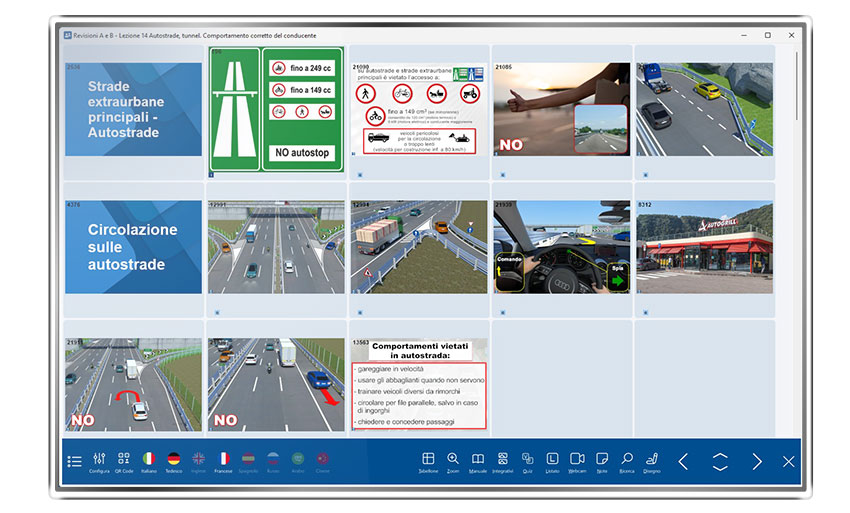Go to previous slide with left arrow
Screen dimensions: 850x513
683,461
